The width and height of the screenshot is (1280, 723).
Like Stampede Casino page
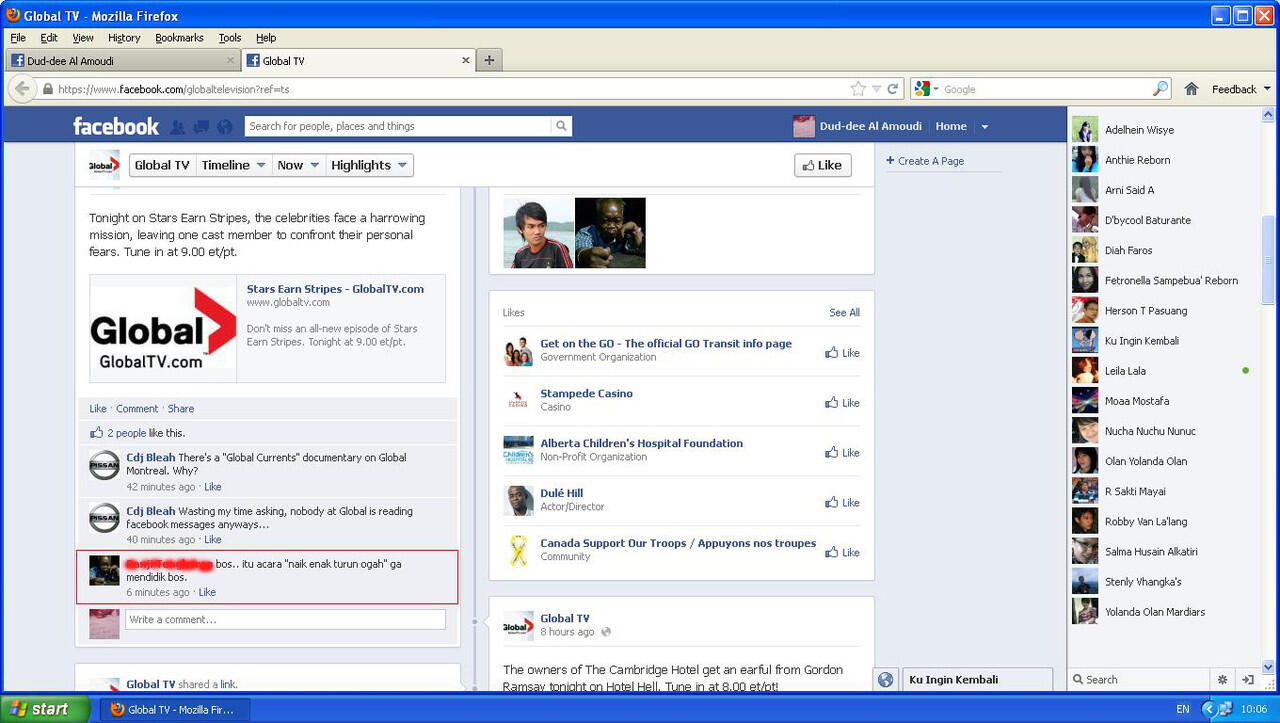tap(842, 403)
